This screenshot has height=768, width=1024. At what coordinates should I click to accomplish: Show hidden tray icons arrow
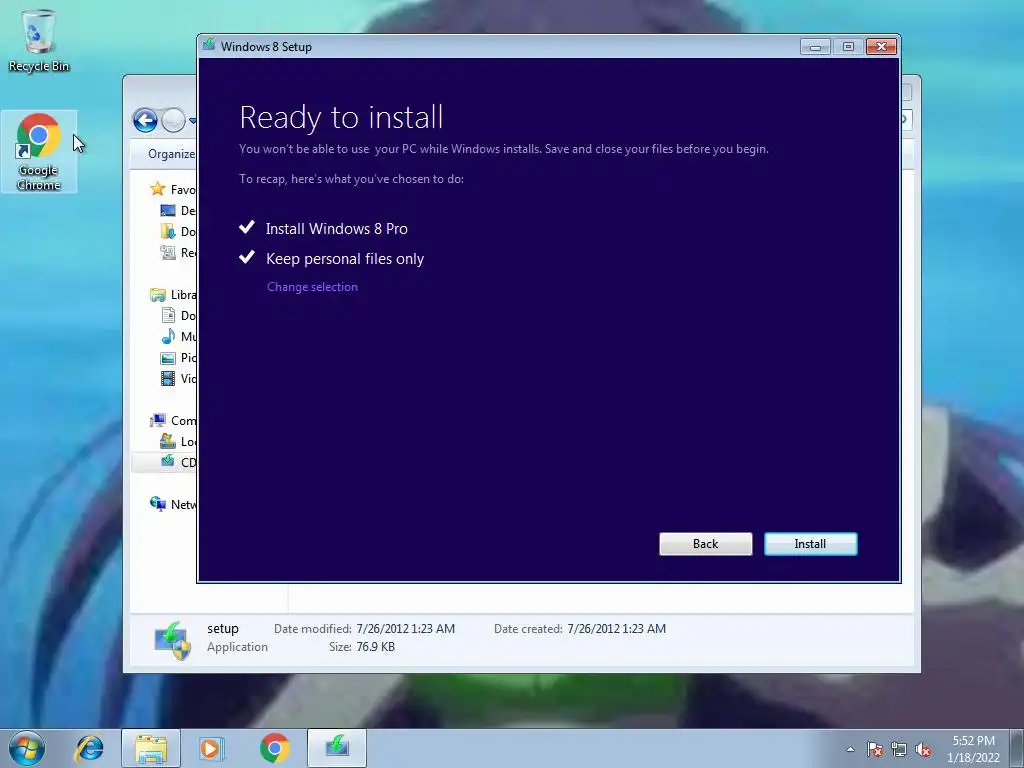point(850,749)
